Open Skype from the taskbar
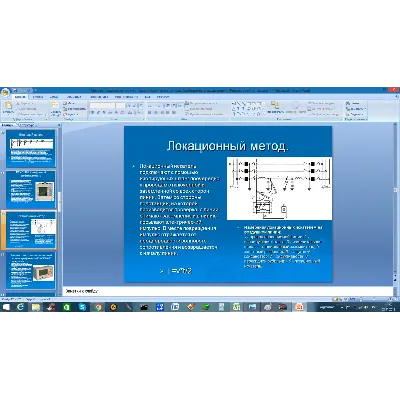 coord(82,307)
